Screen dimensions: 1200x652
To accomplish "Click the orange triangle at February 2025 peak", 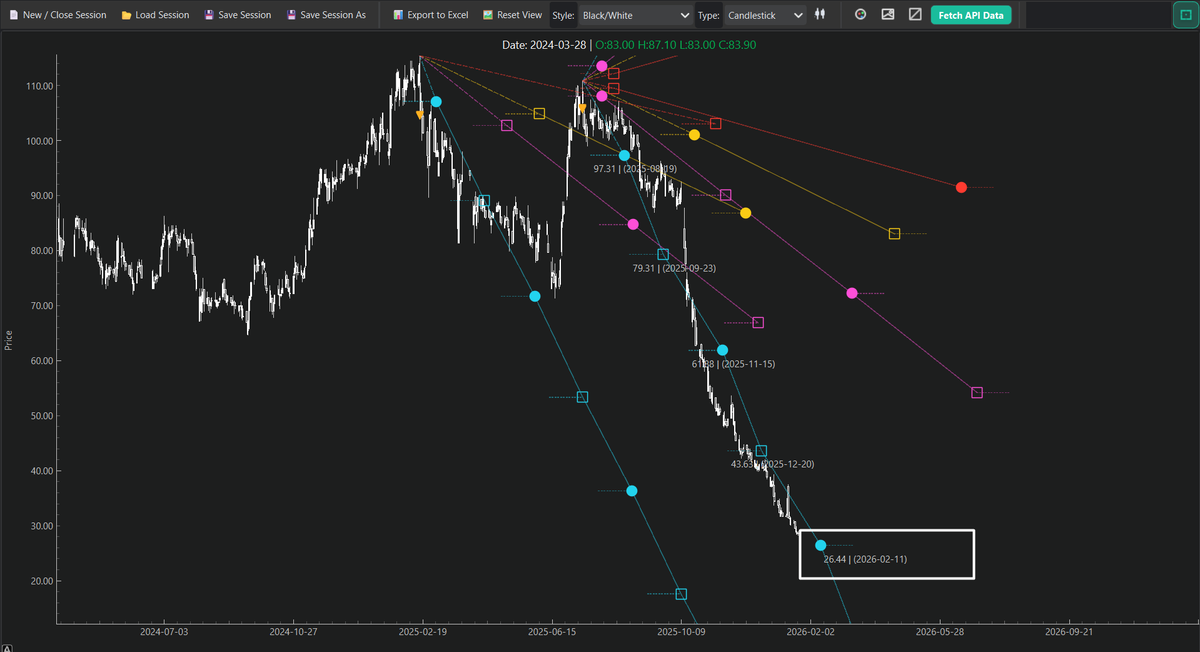I will (420, 115).
